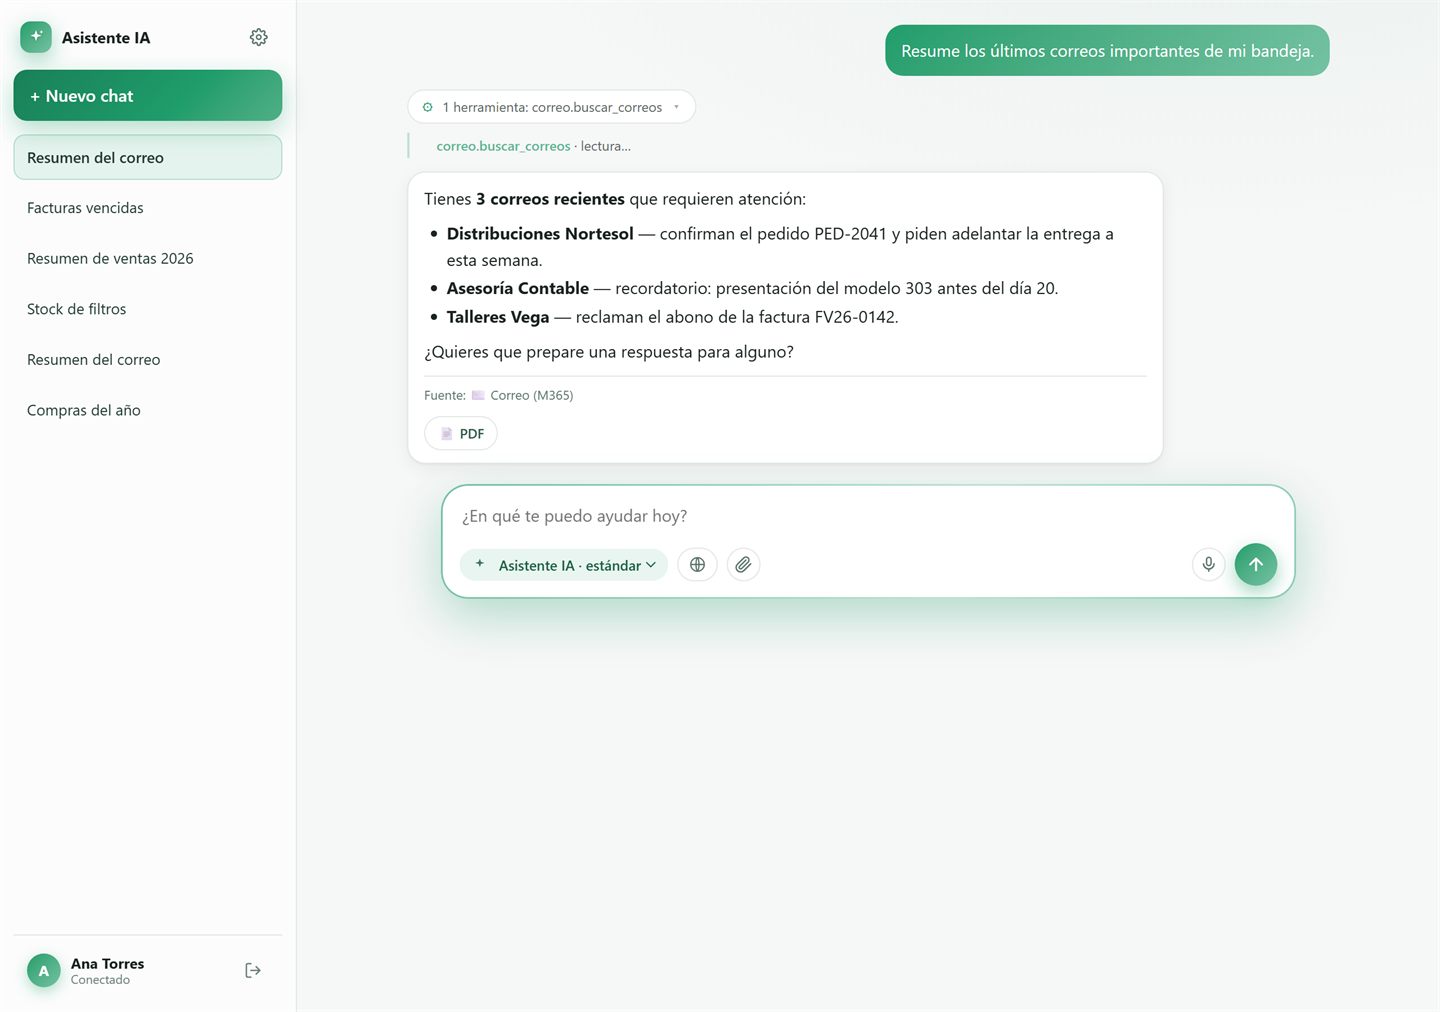Export the answer with the PDF button
The image size is (1440, 1012).
(461, 434)
